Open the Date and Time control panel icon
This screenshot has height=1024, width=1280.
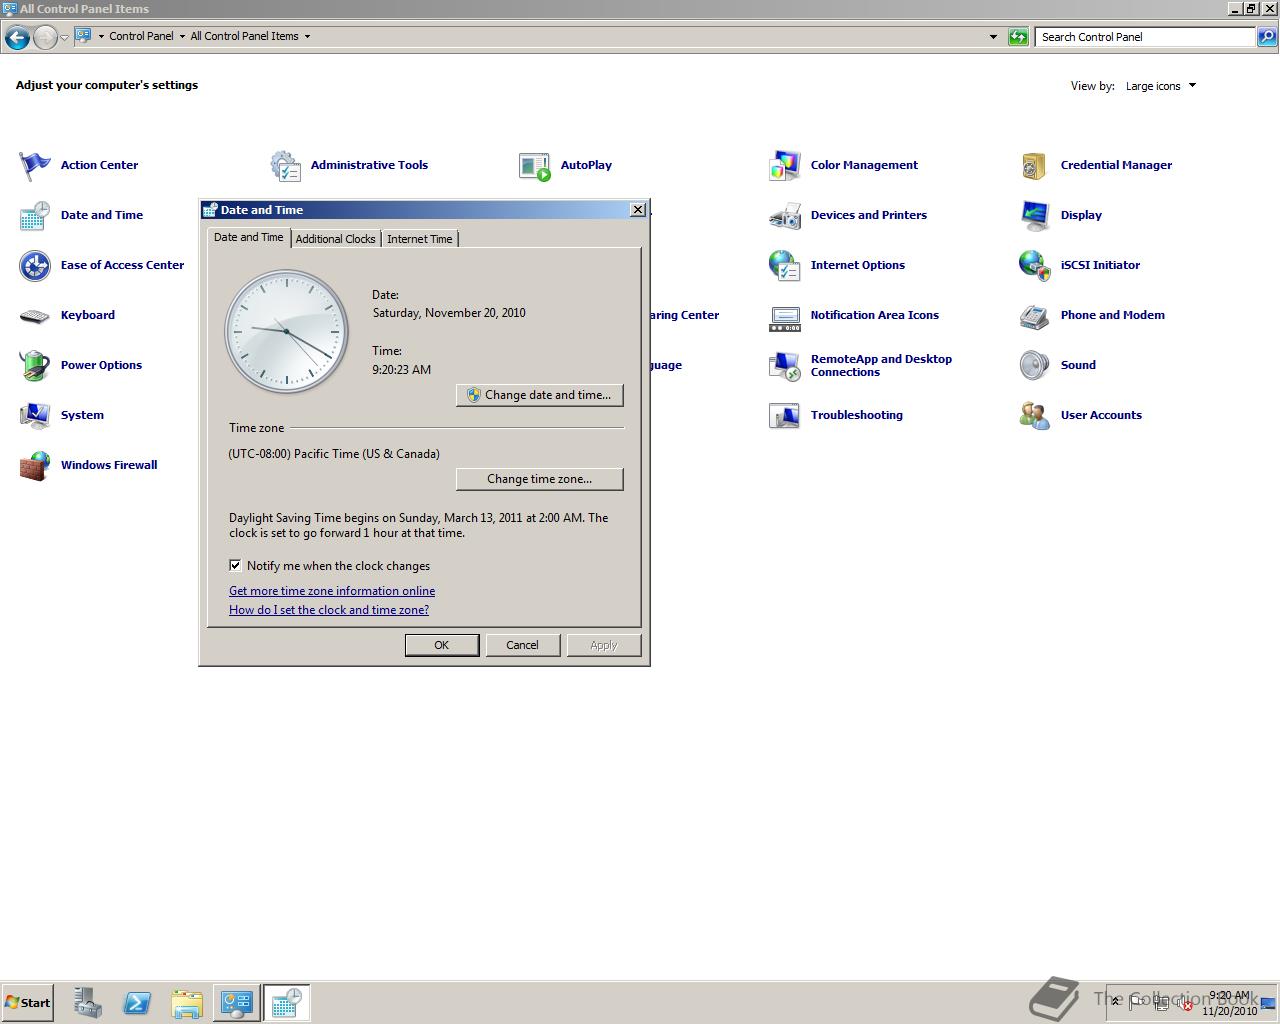tap(35, 215)
